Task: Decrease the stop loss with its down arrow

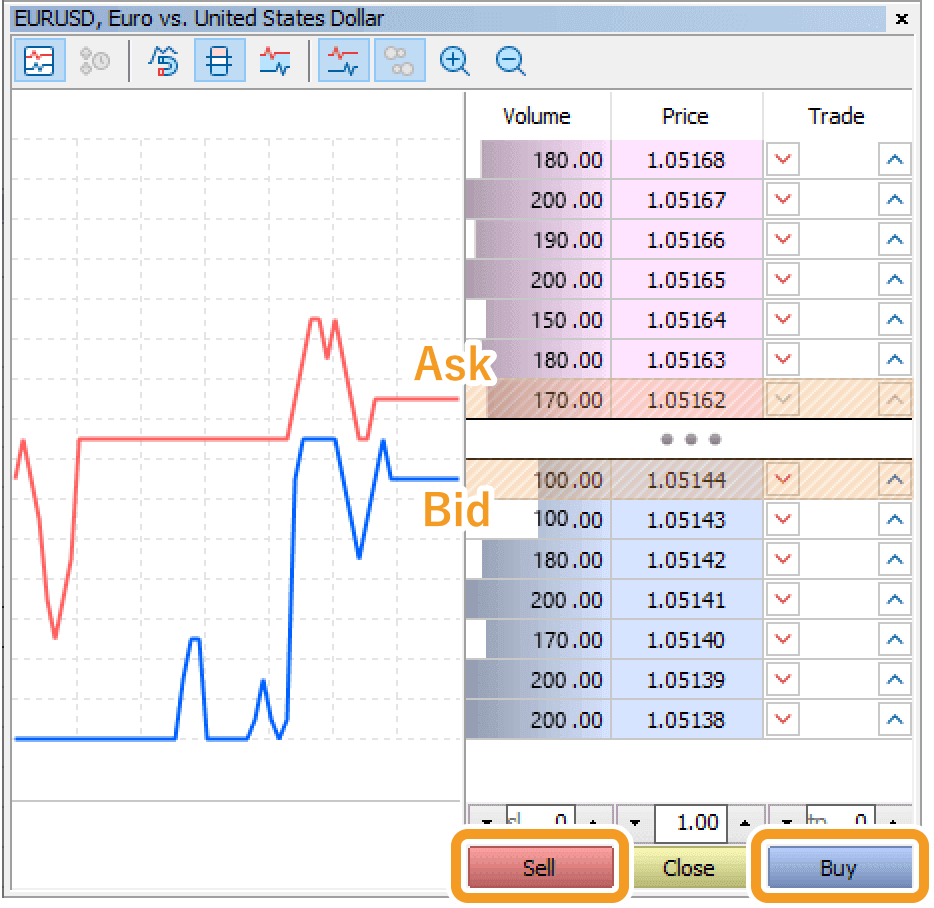Action: [487, 824]
